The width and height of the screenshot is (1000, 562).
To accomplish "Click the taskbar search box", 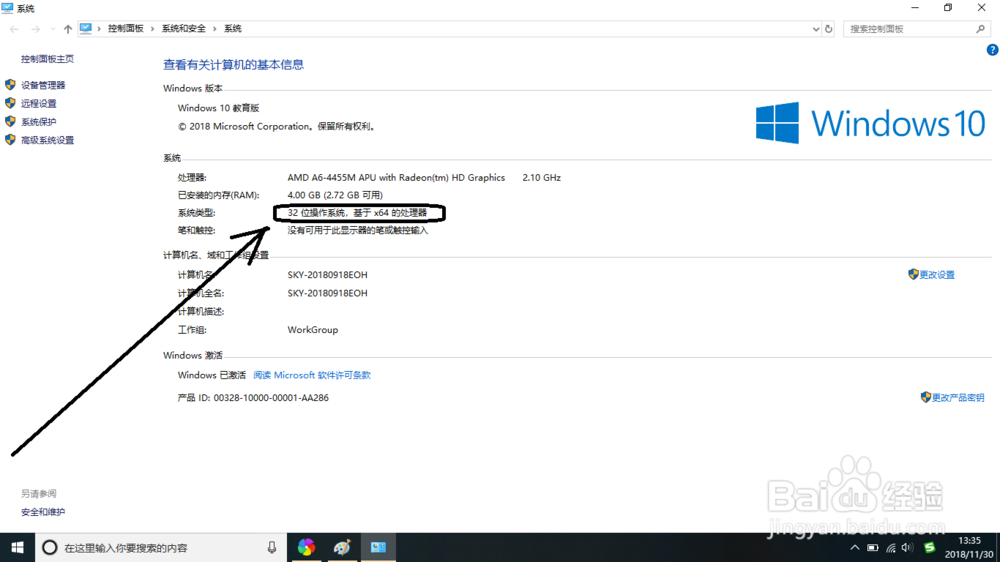I will click(161, 547).
